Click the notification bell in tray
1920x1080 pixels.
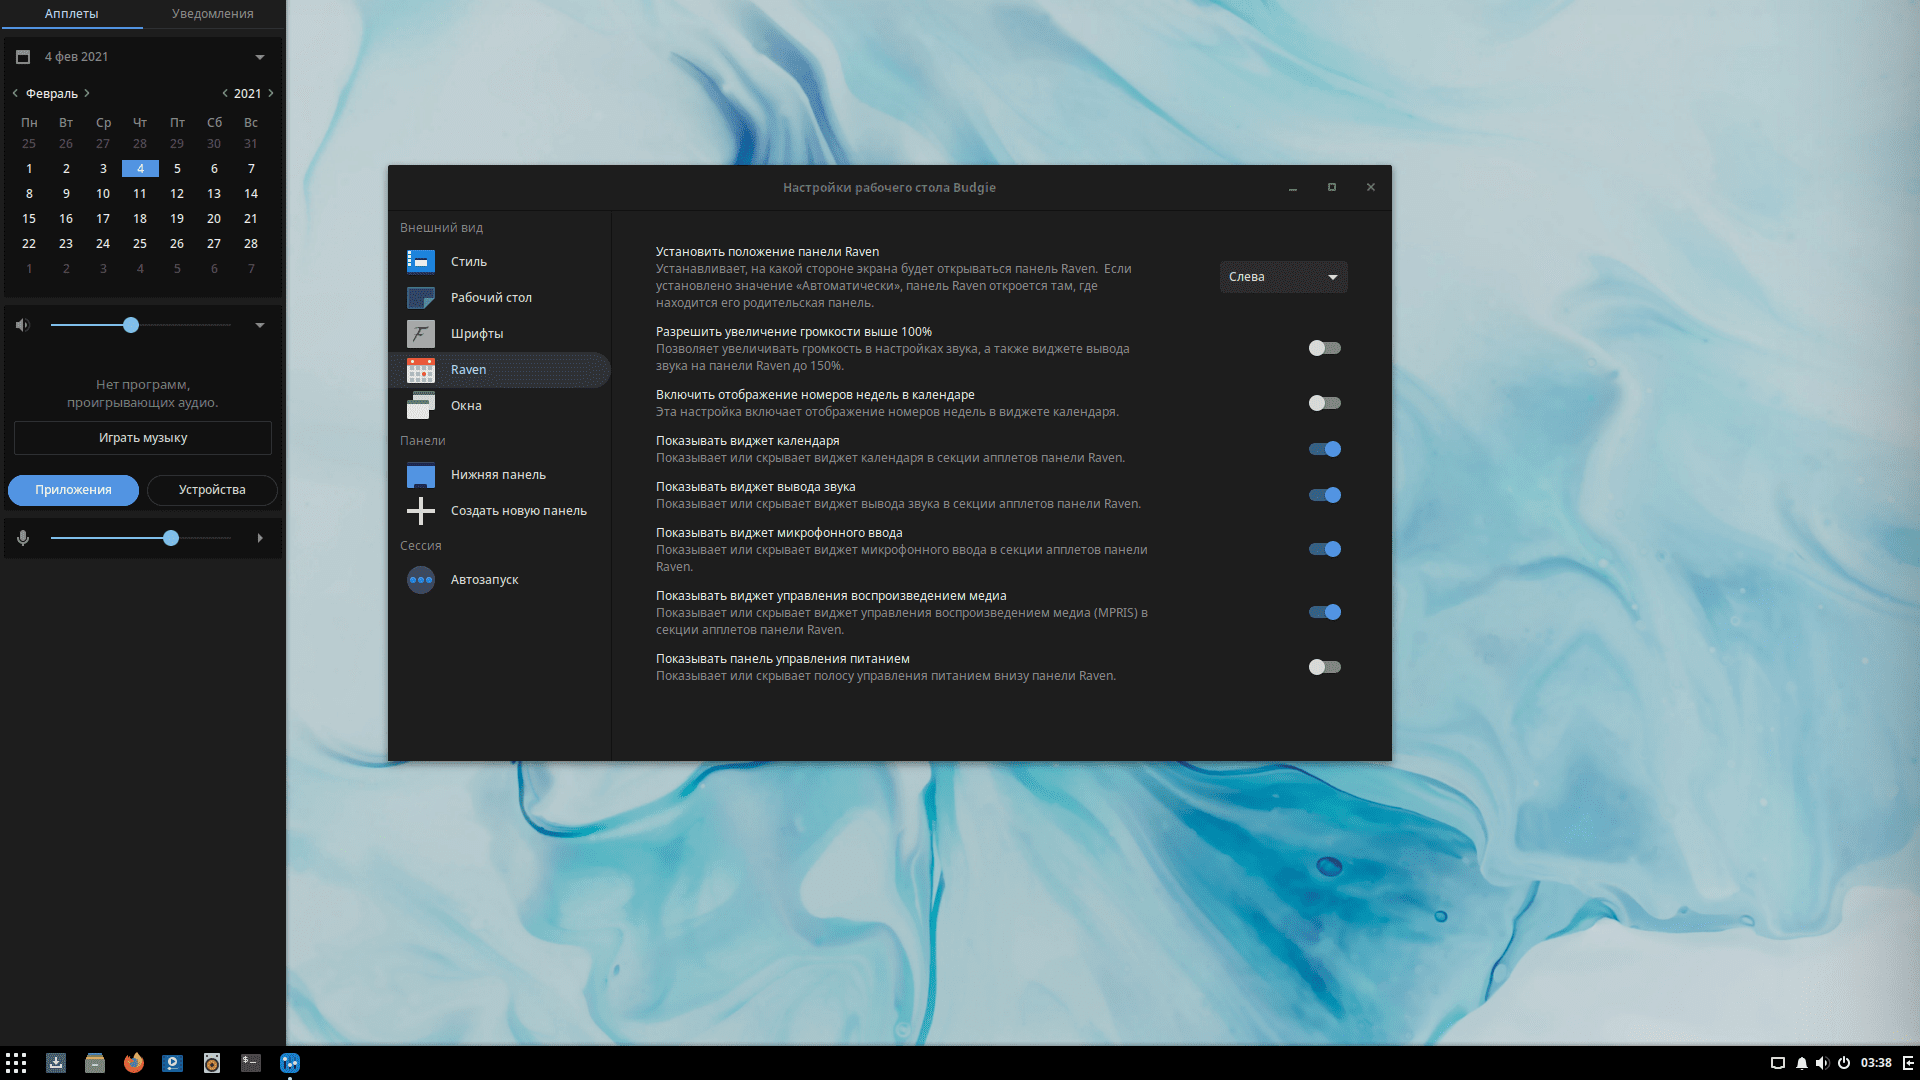(1801, 1063)
